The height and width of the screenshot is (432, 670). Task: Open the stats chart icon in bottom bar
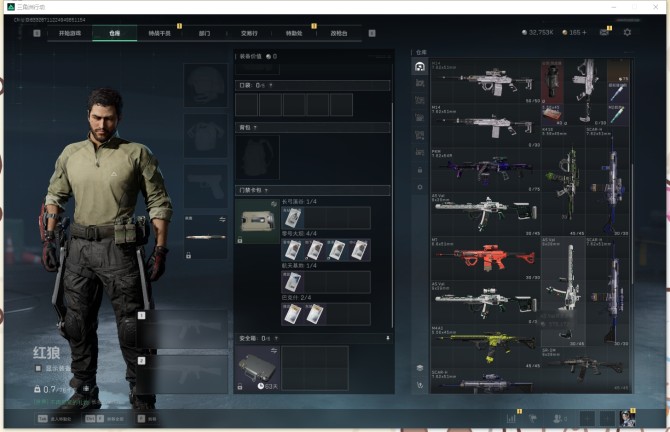click(x=511, y=419)
